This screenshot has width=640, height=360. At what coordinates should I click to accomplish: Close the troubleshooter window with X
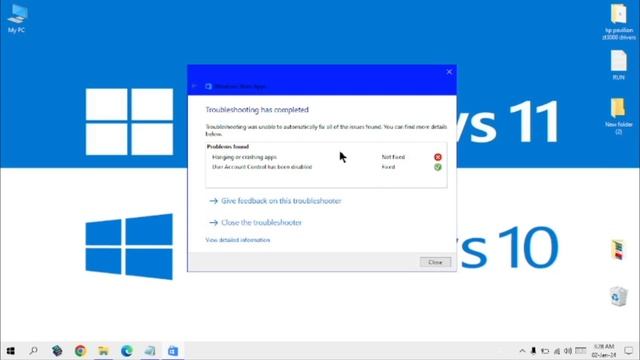tap(449, 72)
